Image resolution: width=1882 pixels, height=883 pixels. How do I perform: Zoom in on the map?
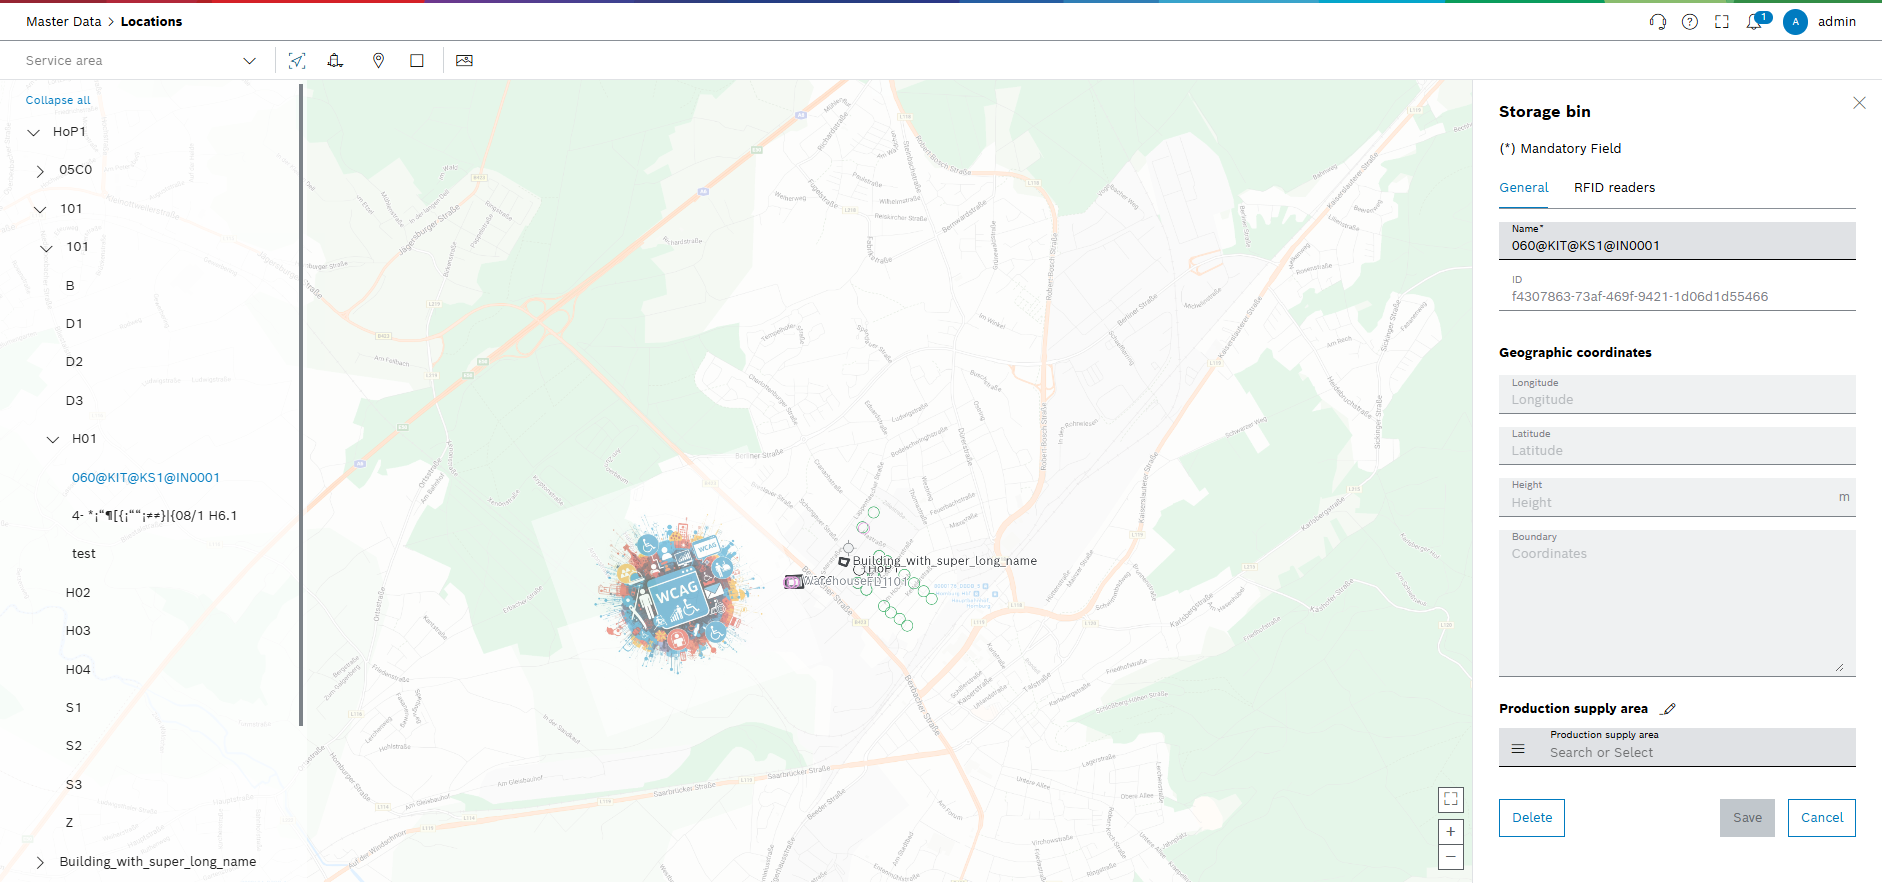pyautogui.click(x=1450, y=832)
